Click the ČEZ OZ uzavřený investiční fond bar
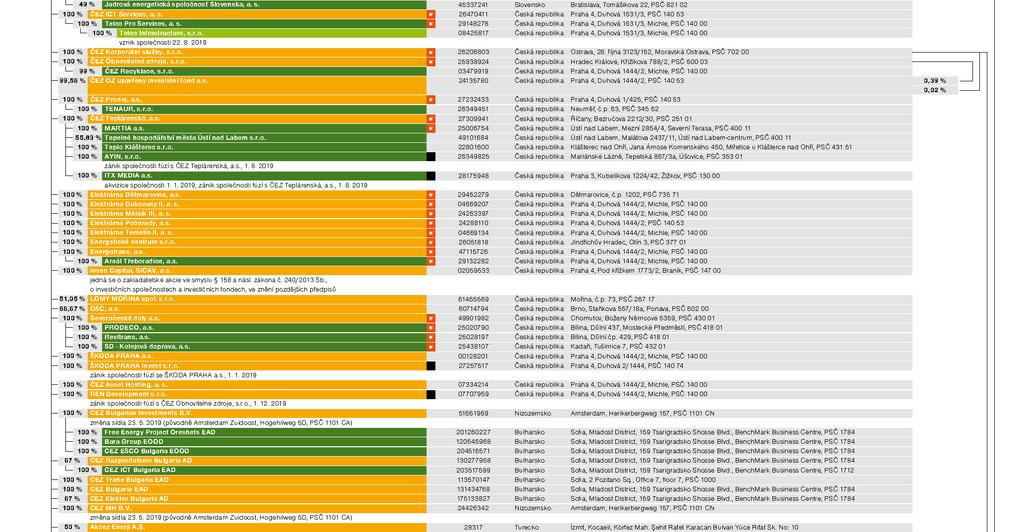Image resolution: width=1024 pixels, height=532 pixels. coord(257,86)
